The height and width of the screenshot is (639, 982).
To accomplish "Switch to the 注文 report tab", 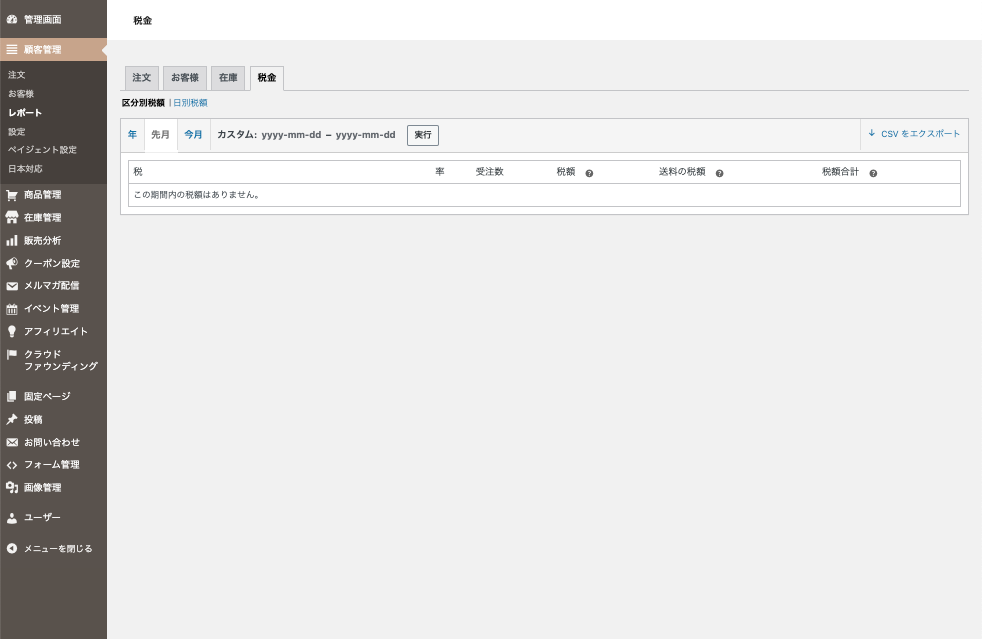I will point(141,78).
